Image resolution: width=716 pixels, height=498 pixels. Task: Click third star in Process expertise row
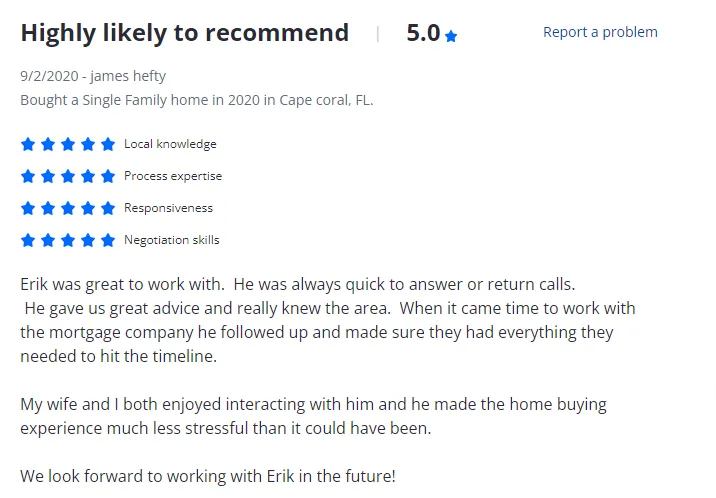tap(68, 176)
